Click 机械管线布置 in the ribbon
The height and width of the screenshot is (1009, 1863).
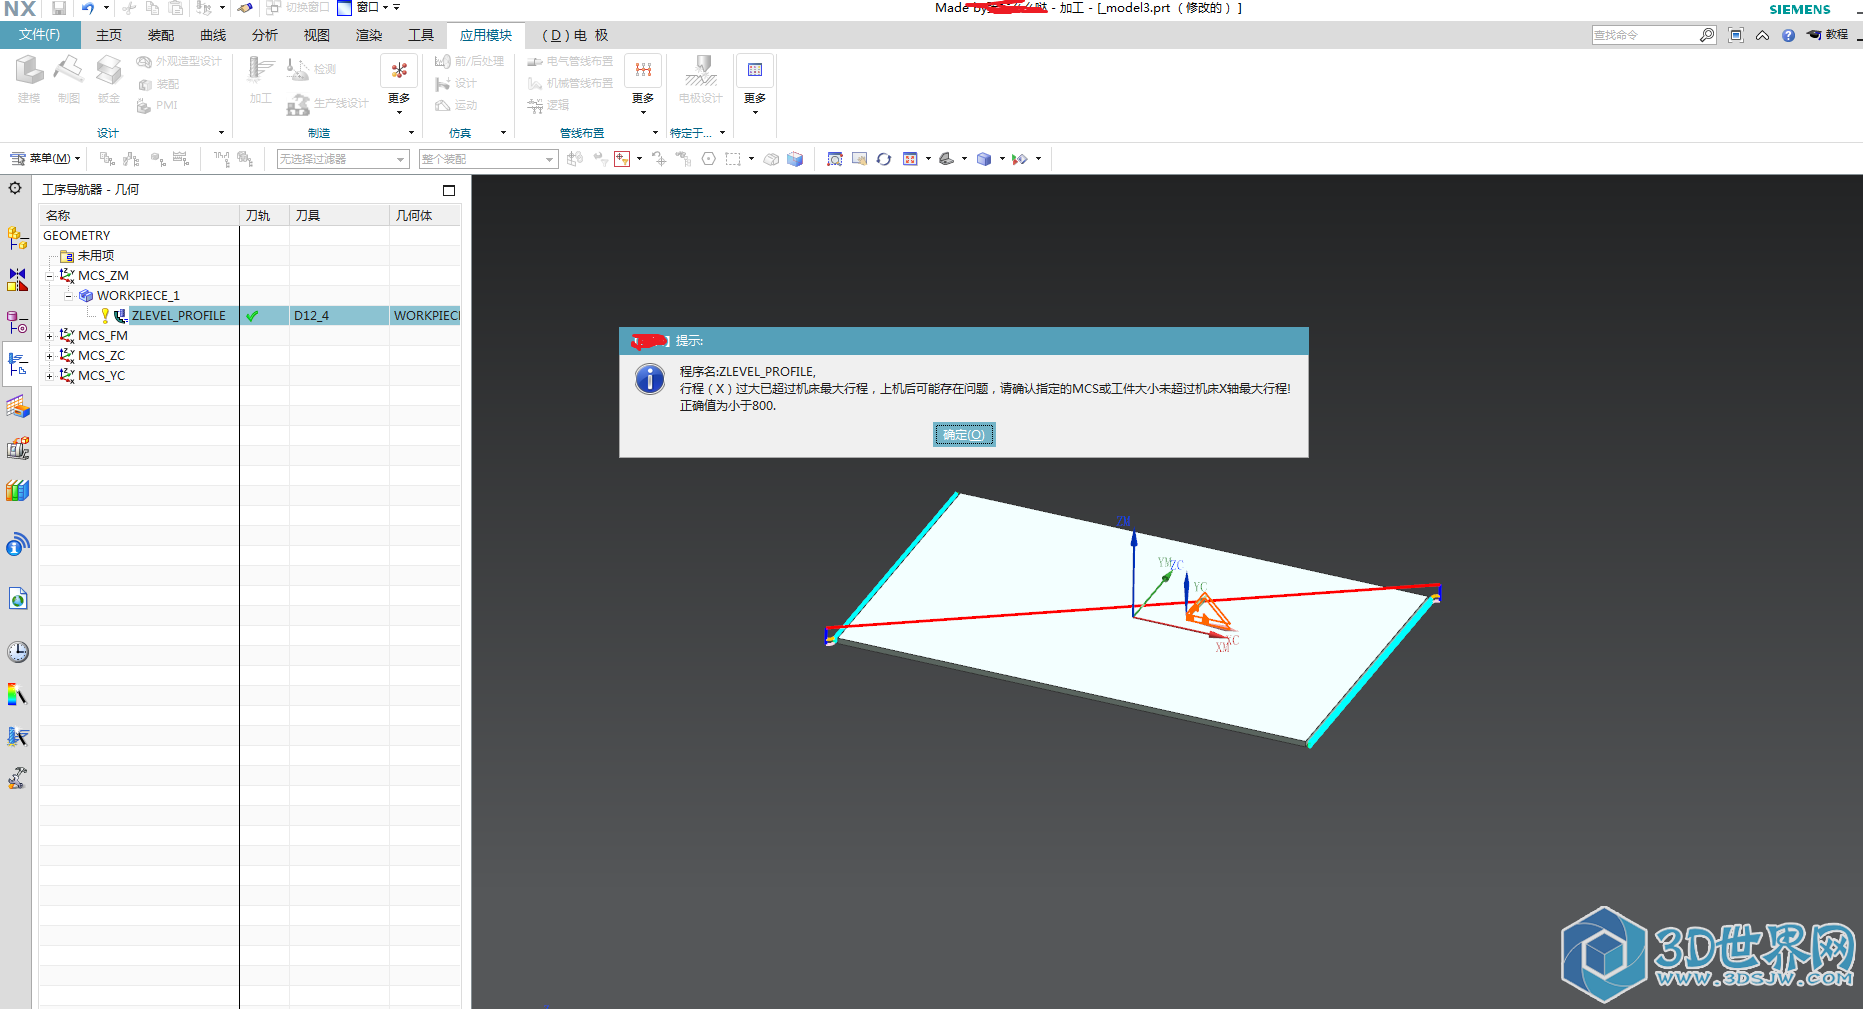pyautogui.click(x=570, y=83)
